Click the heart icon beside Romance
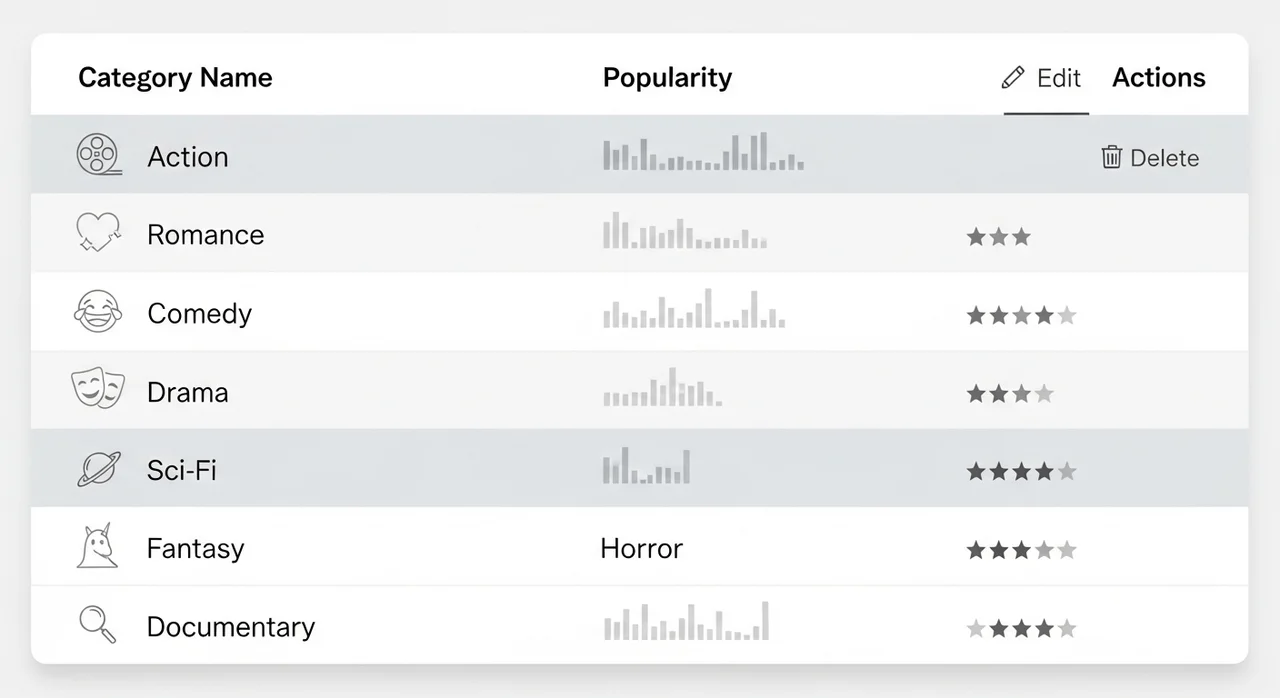The width and height of the screenshot is (1280, 698). click(98, 233)
